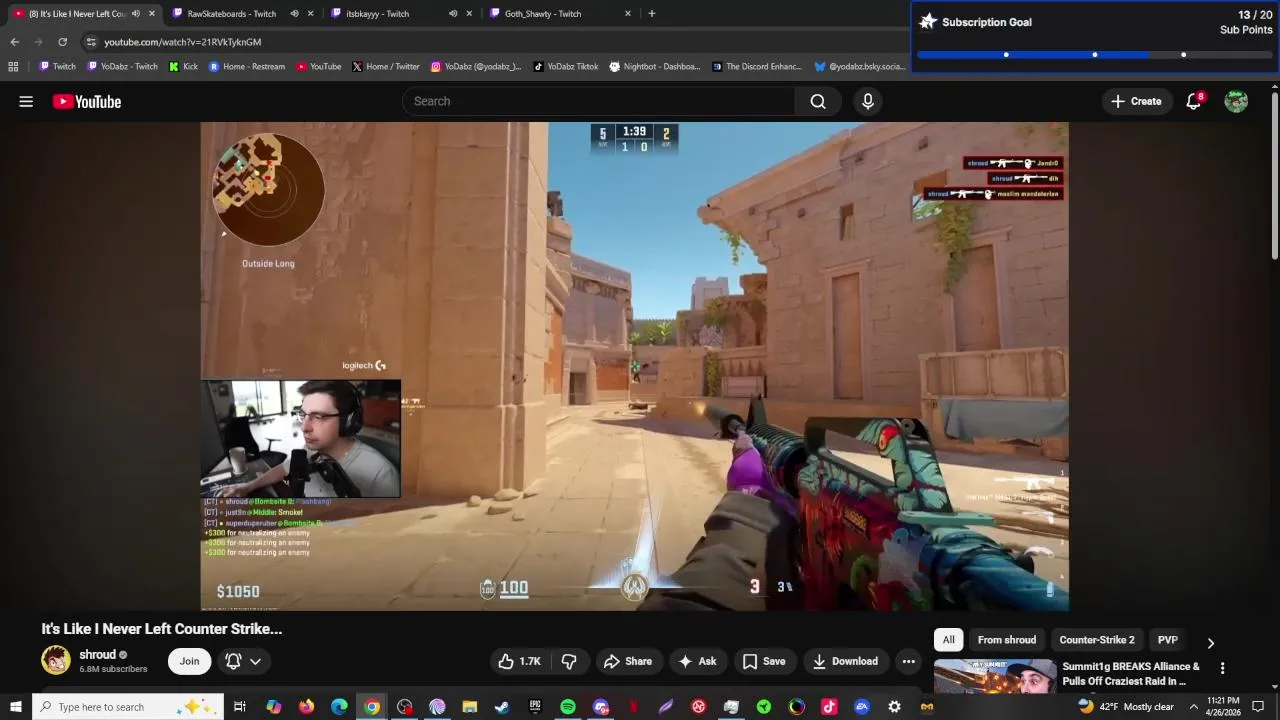Click the video player to pause
Image resolution: width=1280 pixels, height=720 pixels.
tap(634, 366)
